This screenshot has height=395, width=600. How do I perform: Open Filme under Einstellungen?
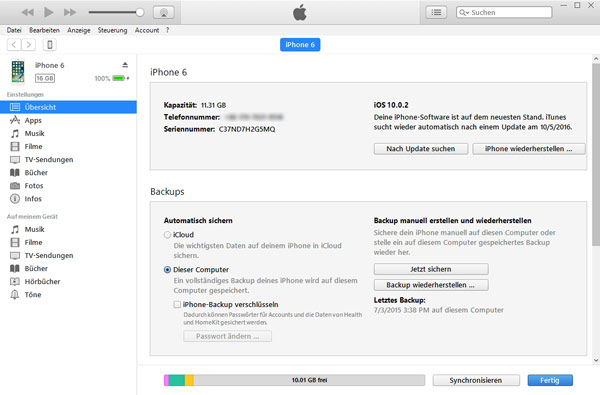click(33, 146)
